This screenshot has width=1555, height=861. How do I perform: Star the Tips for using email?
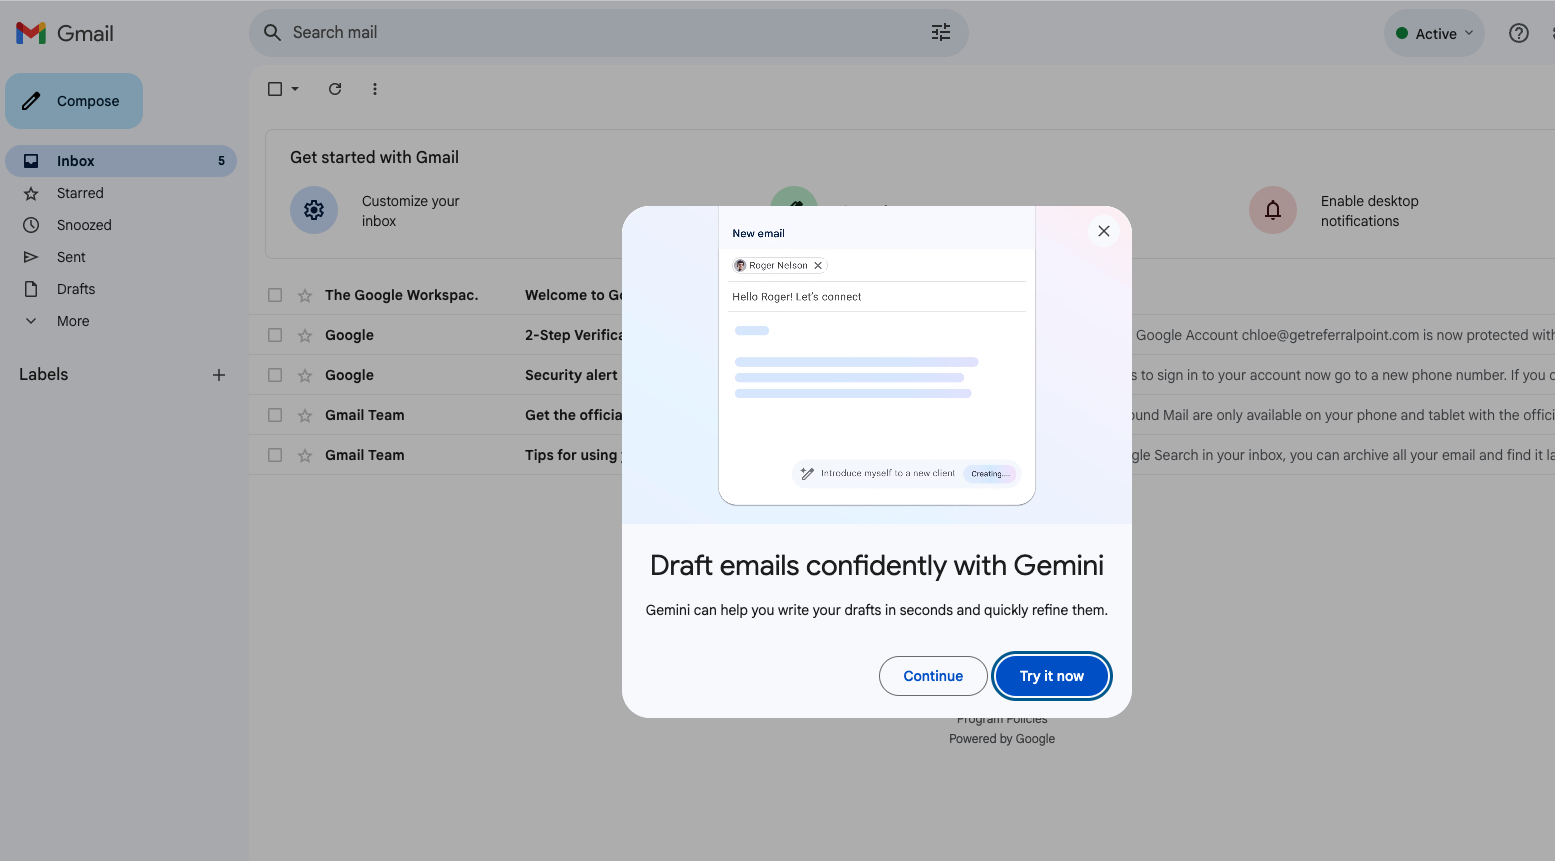[305, 455]
